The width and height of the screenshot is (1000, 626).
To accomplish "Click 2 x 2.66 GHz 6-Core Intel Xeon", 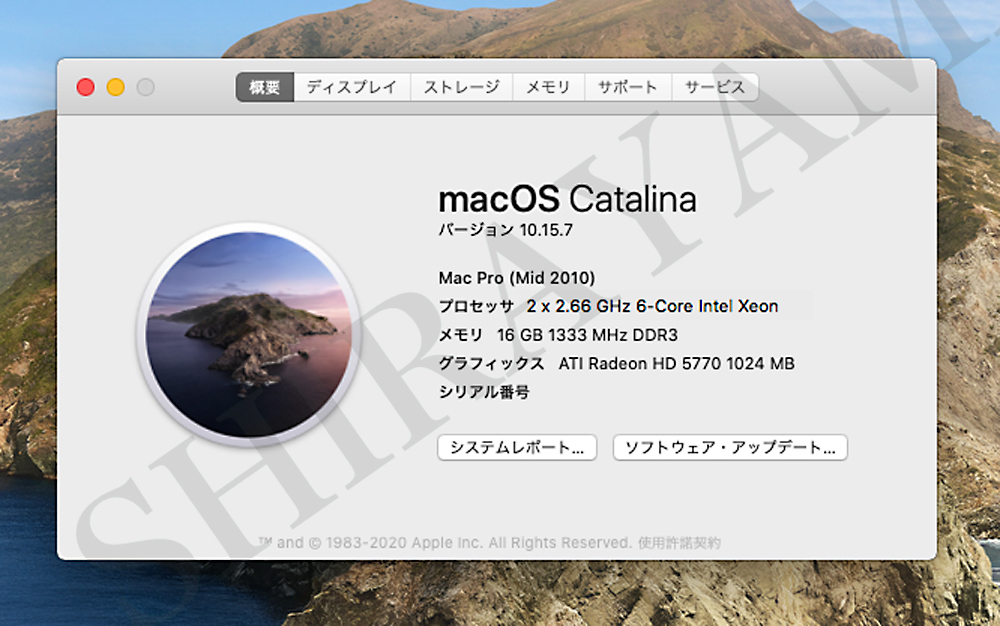I will coord(652,307).
